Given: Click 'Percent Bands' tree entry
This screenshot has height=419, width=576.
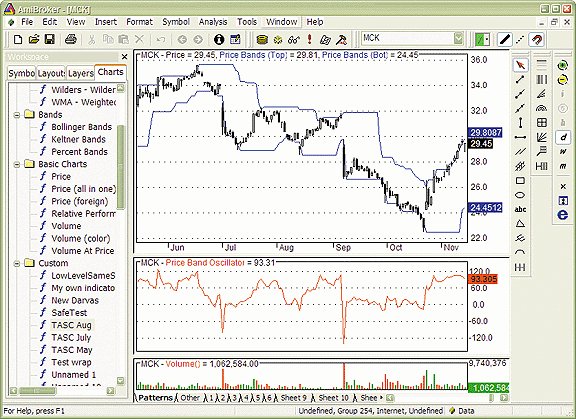Looking at the screenshot, I should point(79,152).
